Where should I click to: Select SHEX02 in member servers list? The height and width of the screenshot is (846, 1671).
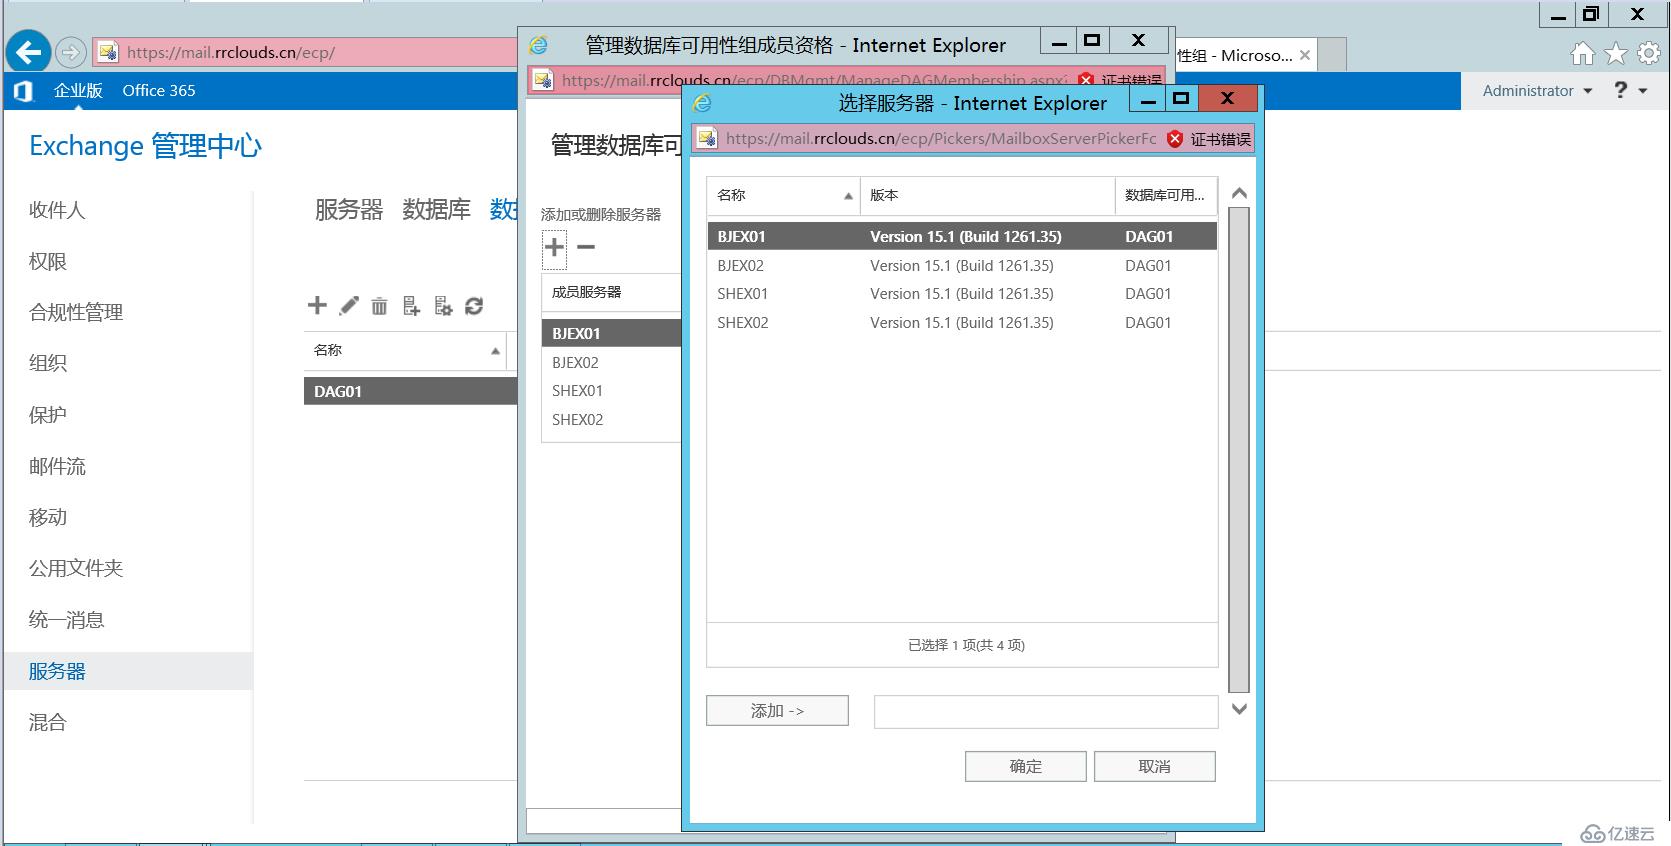coord(611,420)
